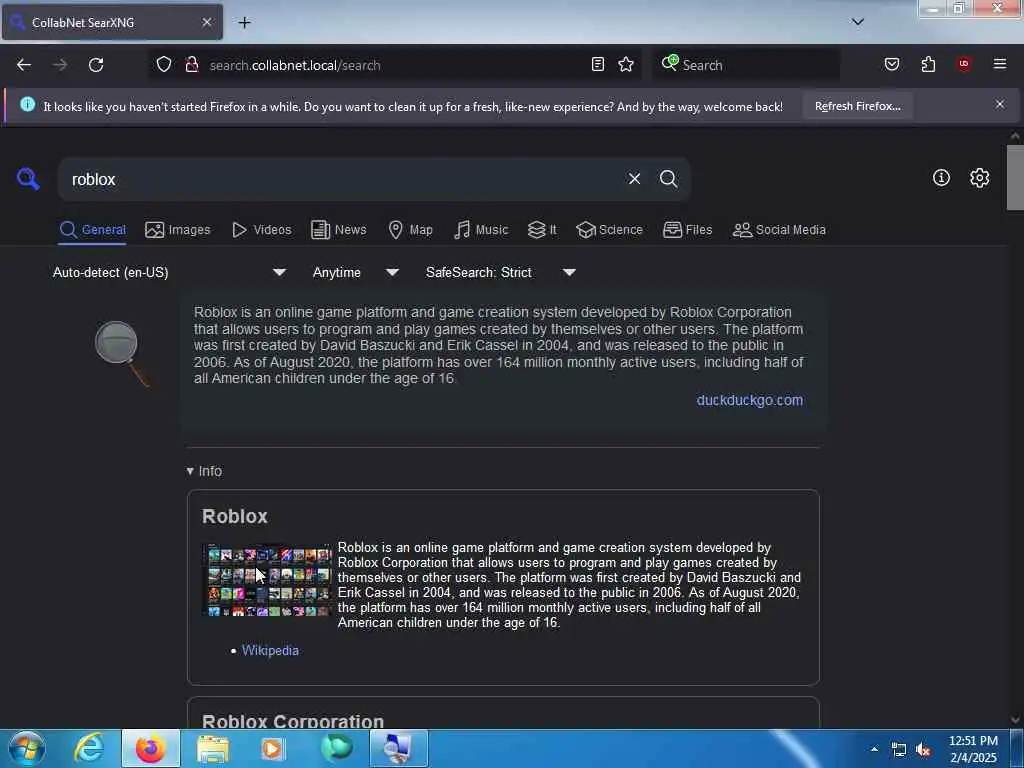This screenshot has width=1024, height=768.
Task: Focus the Firefox Search box
Action: [x=746, y=65]
